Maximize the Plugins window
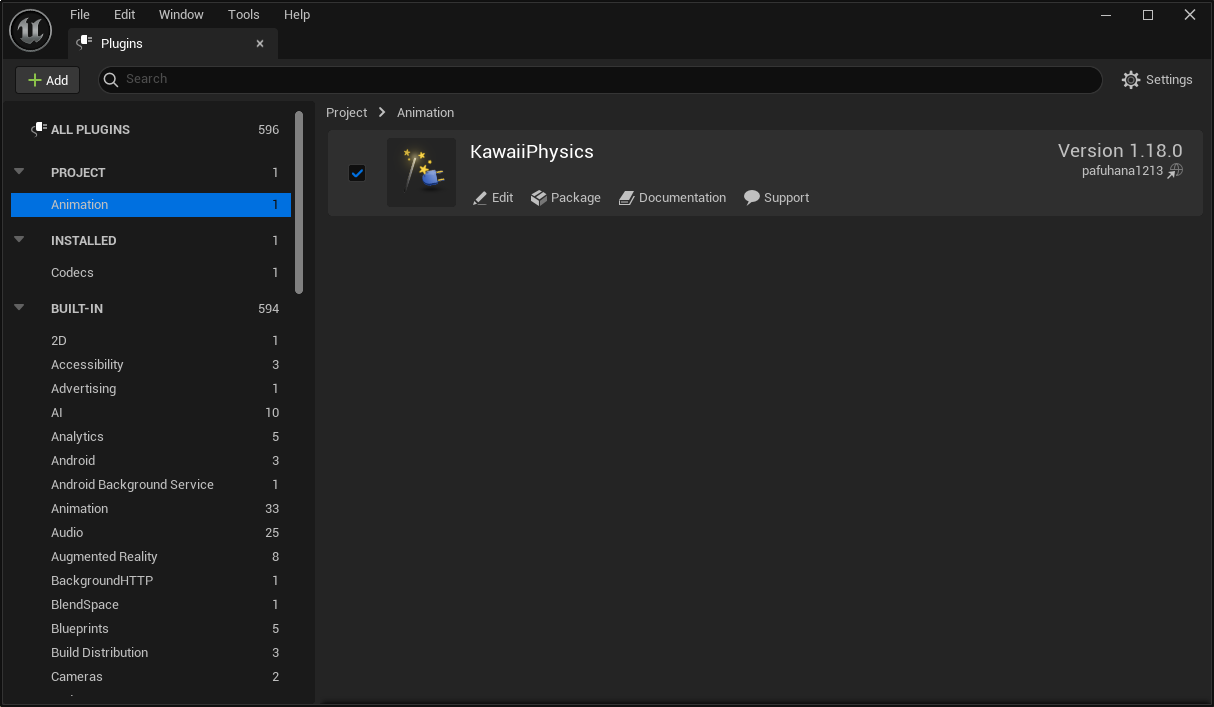Viewport: 1214px width, 707px height. click(1148, 15)
